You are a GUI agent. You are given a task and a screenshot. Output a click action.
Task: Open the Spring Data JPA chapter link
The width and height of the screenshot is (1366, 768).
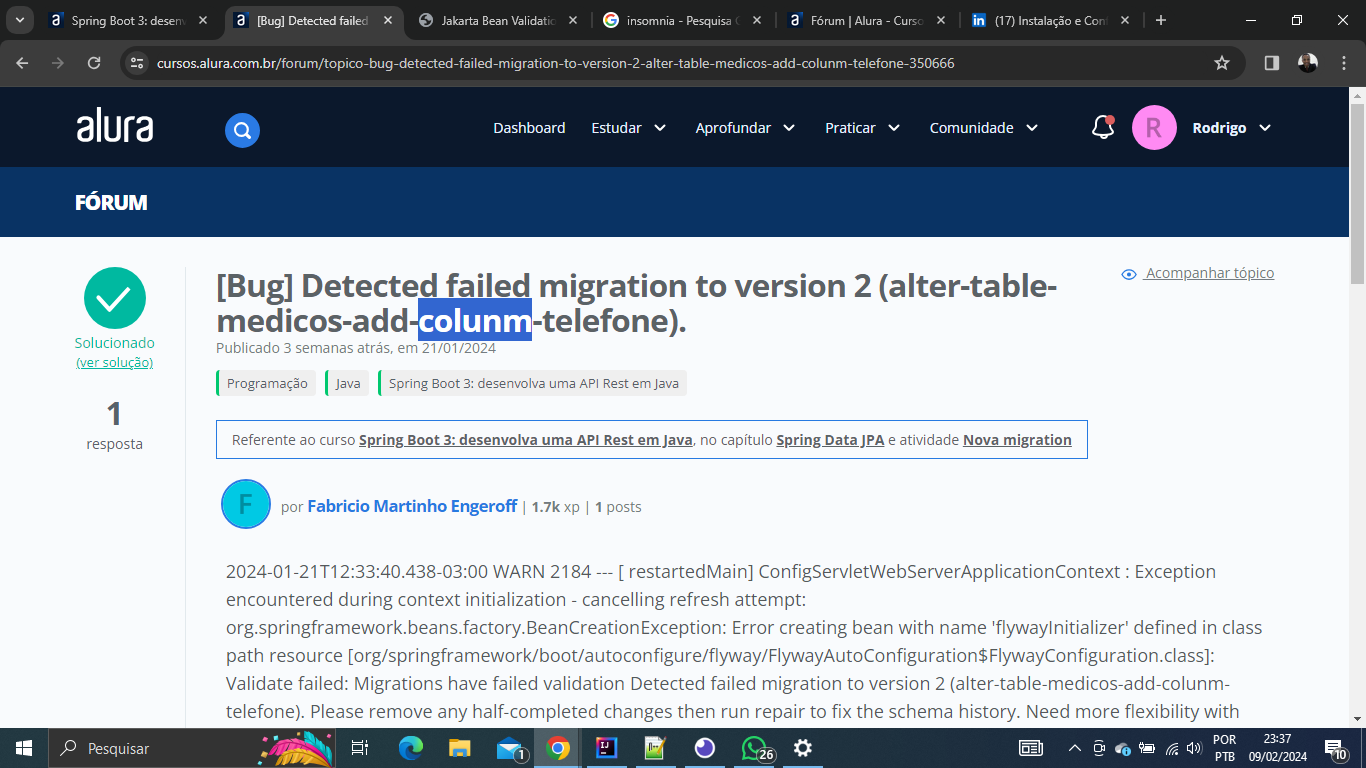830,440
